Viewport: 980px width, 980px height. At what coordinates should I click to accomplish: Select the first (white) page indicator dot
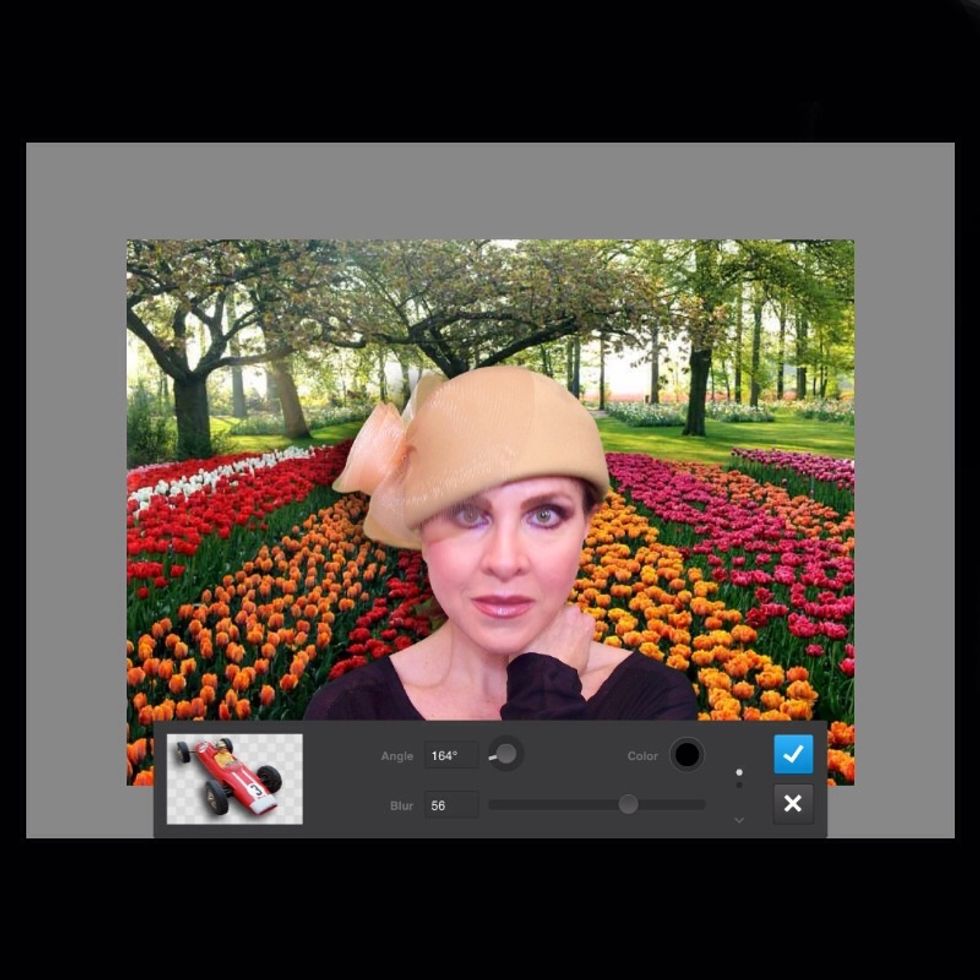click(x=739, y=772)
